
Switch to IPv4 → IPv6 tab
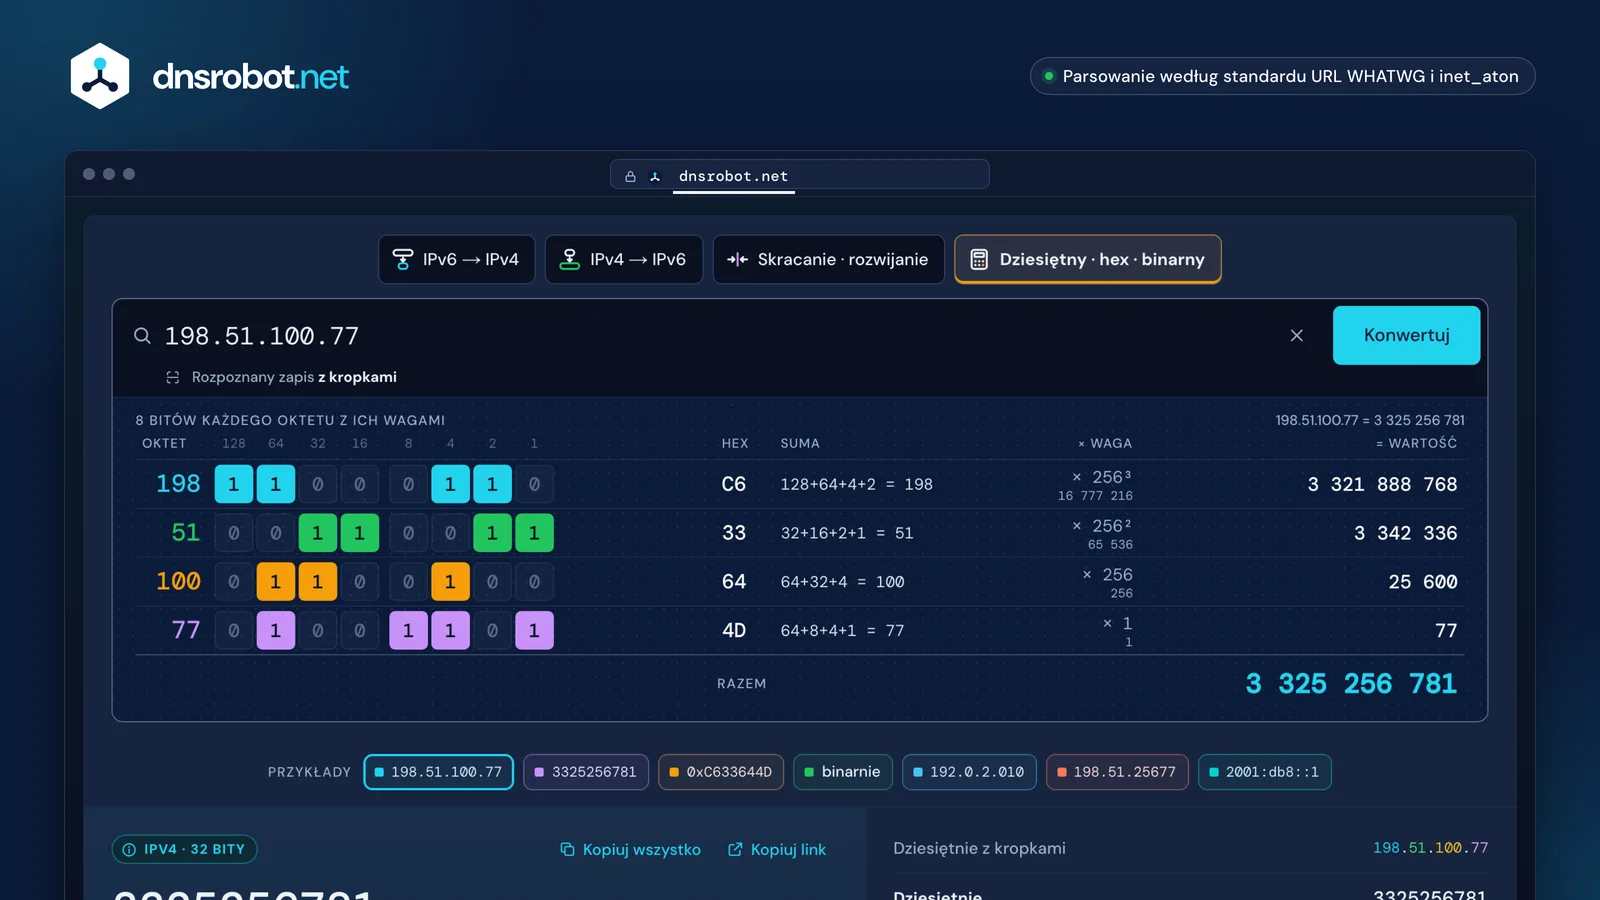coord(624,259)
